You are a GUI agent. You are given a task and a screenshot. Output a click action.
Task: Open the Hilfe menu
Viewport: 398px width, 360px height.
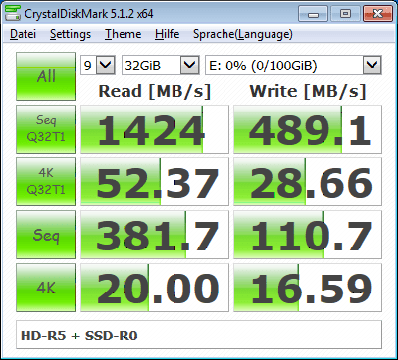click(x=167, y=34)
